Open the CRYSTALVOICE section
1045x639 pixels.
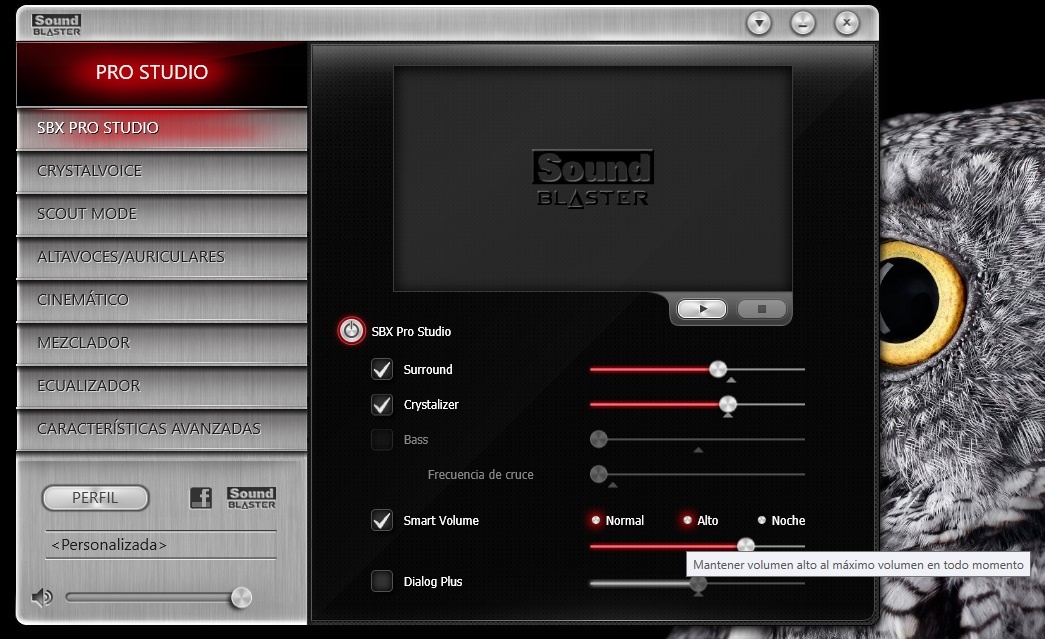162,171
